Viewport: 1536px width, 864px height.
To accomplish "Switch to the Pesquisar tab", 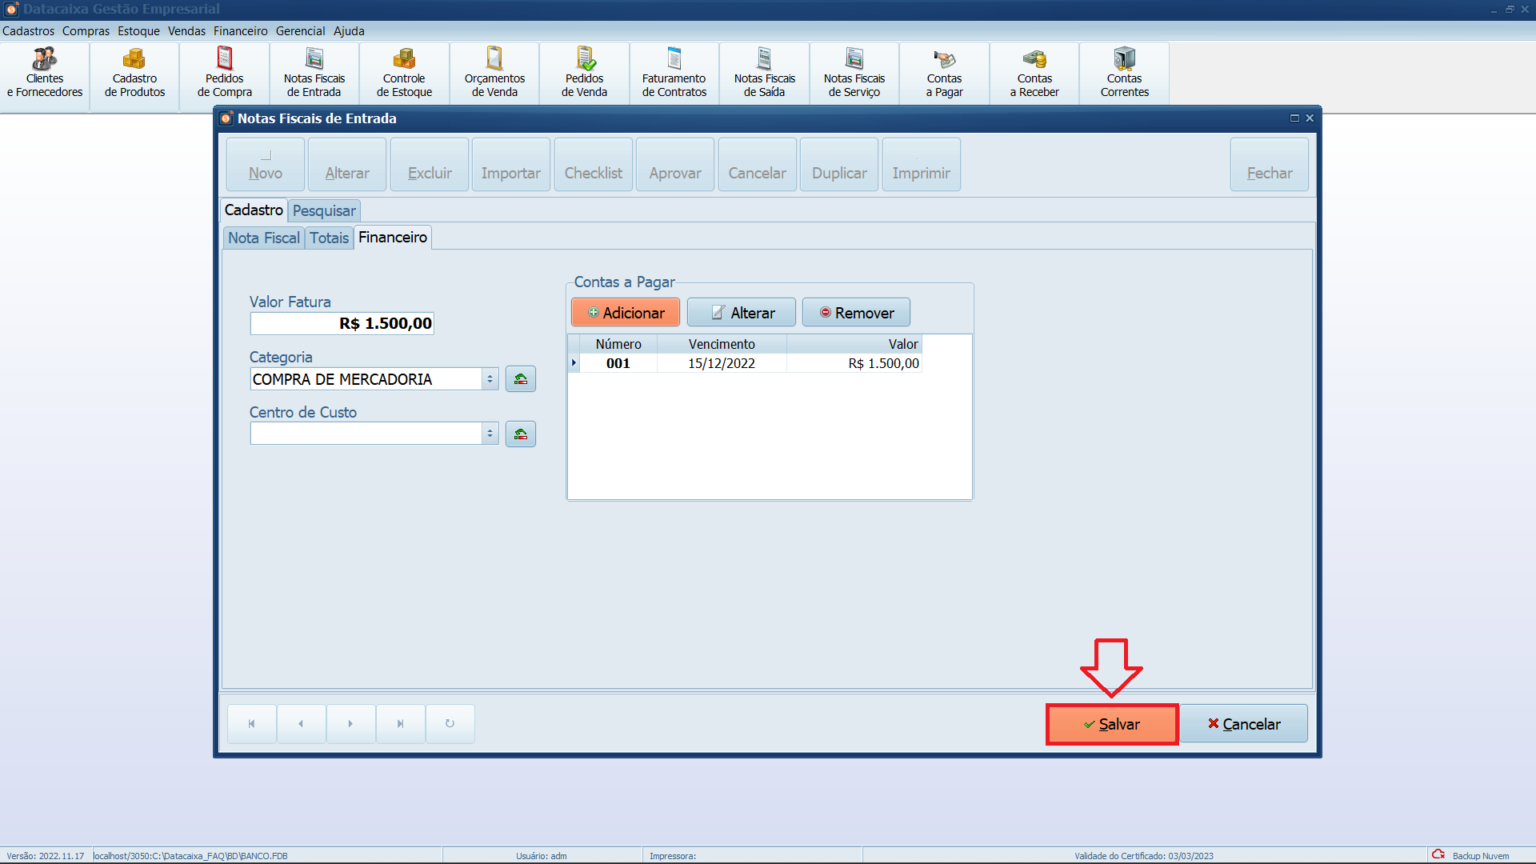I will click(324, 211).
